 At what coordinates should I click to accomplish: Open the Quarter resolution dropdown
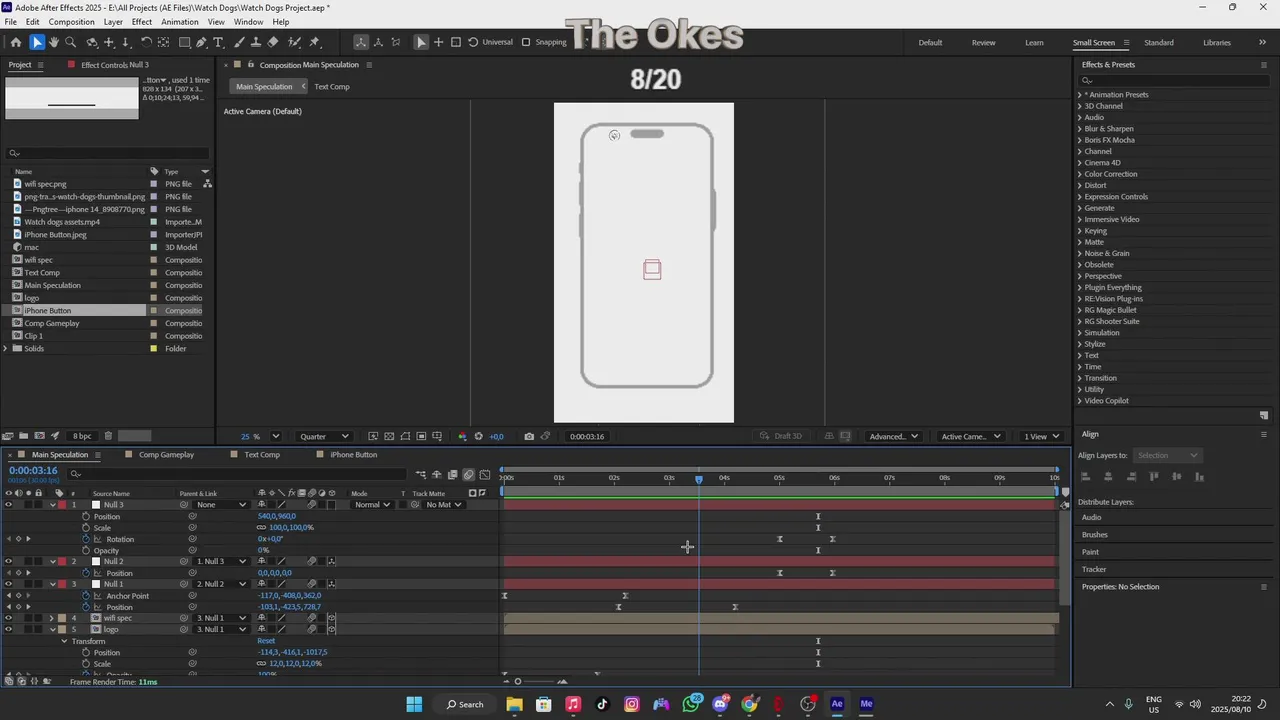pos(325,436)
